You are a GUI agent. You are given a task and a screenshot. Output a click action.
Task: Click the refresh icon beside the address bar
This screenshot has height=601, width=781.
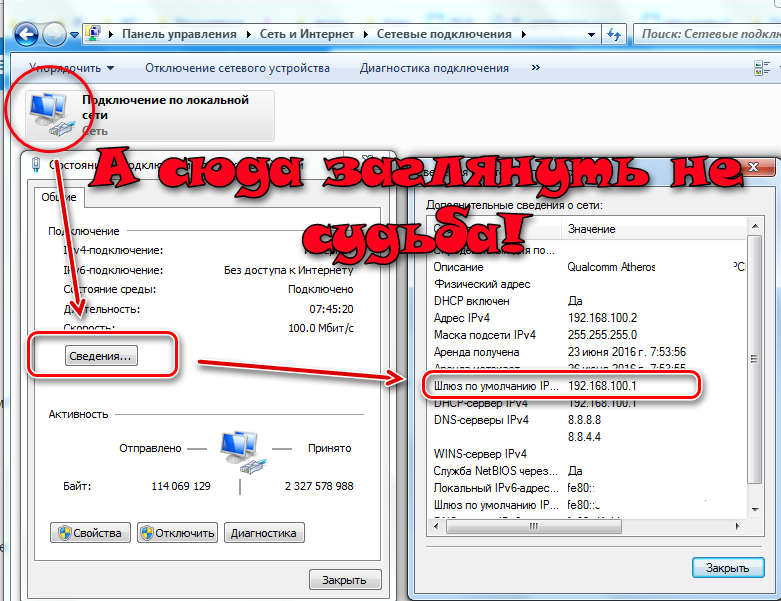[615, 34]
